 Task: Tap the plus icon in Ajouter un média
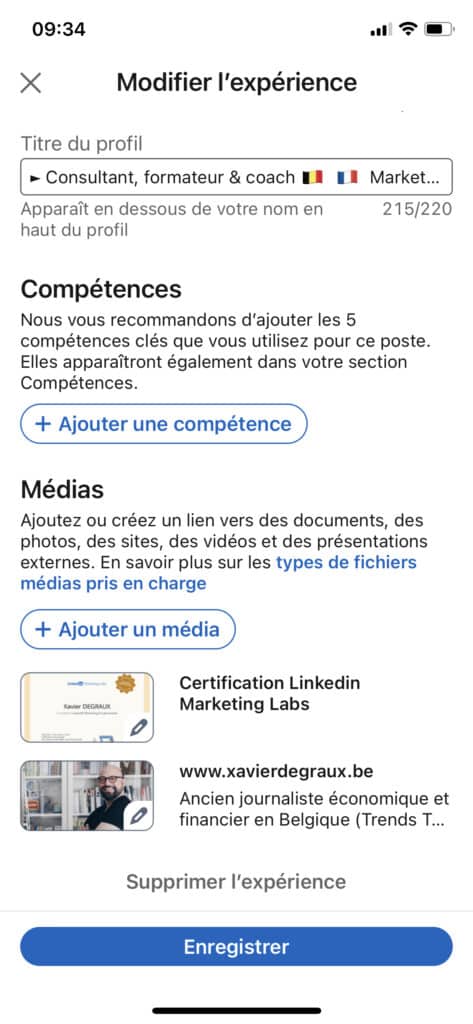coord(42,630)
